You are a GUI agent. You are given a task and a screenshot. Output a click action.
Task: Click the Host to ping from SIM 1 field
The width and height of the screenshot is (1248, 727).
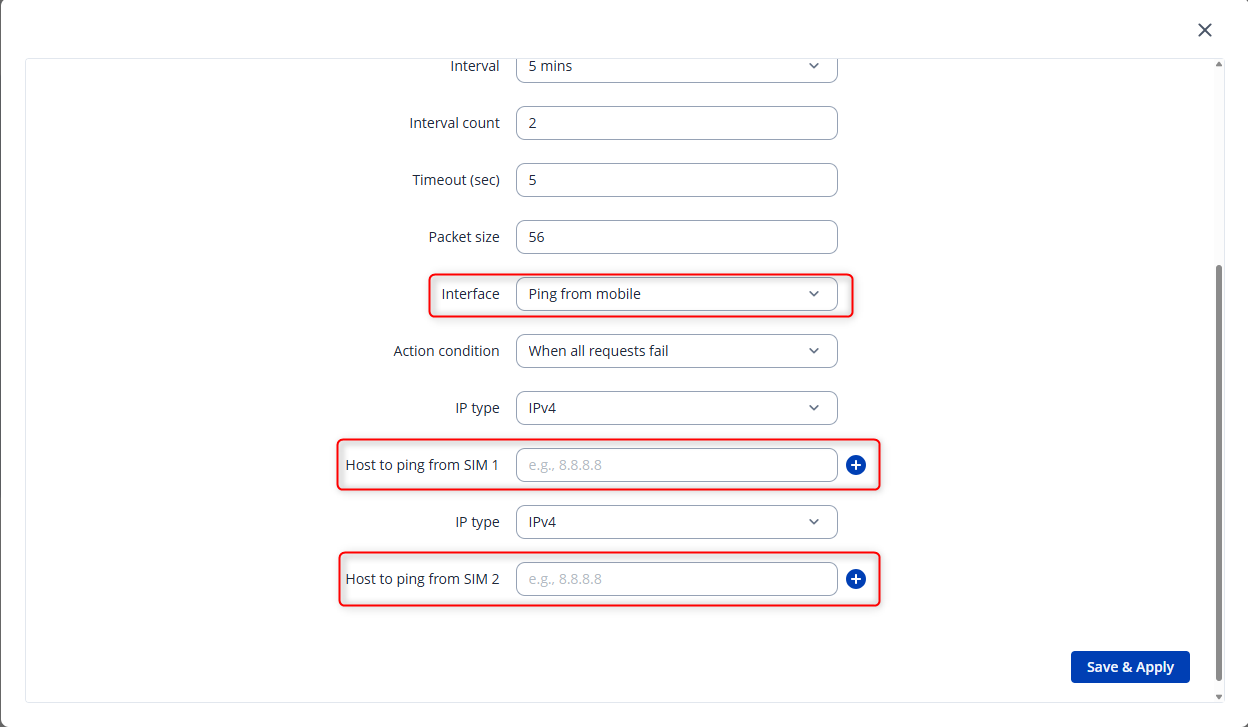point(676,465)
